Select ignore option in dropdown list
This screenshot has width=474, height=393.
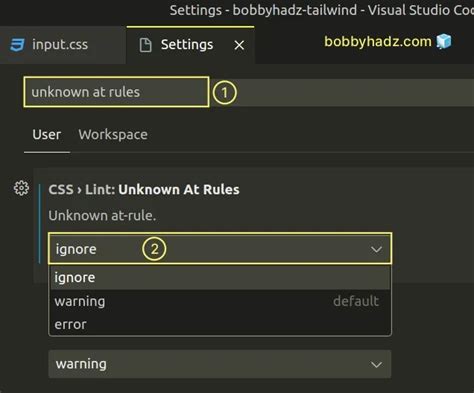click(220, 277)
